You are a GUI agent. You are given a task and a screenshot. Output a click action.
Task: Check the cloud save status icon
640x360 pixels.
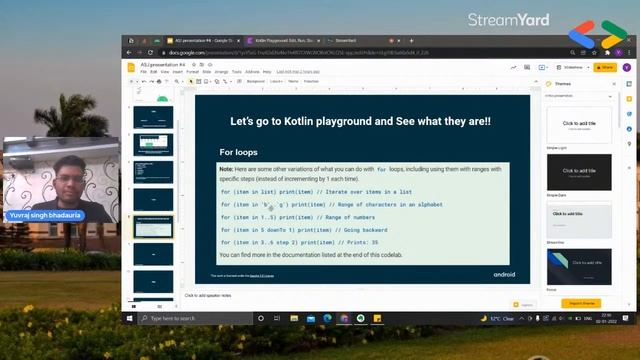[x=210, y=64]
